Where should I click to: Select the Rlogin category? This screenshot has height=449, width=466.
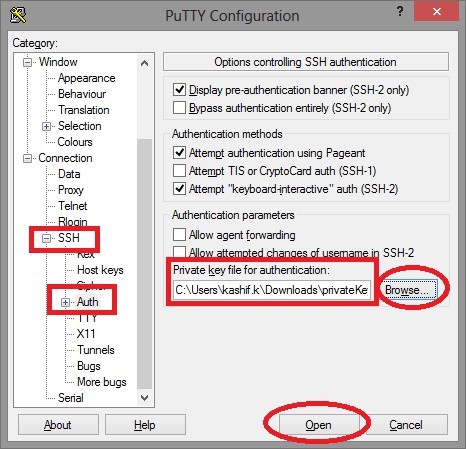pos(73,222)
